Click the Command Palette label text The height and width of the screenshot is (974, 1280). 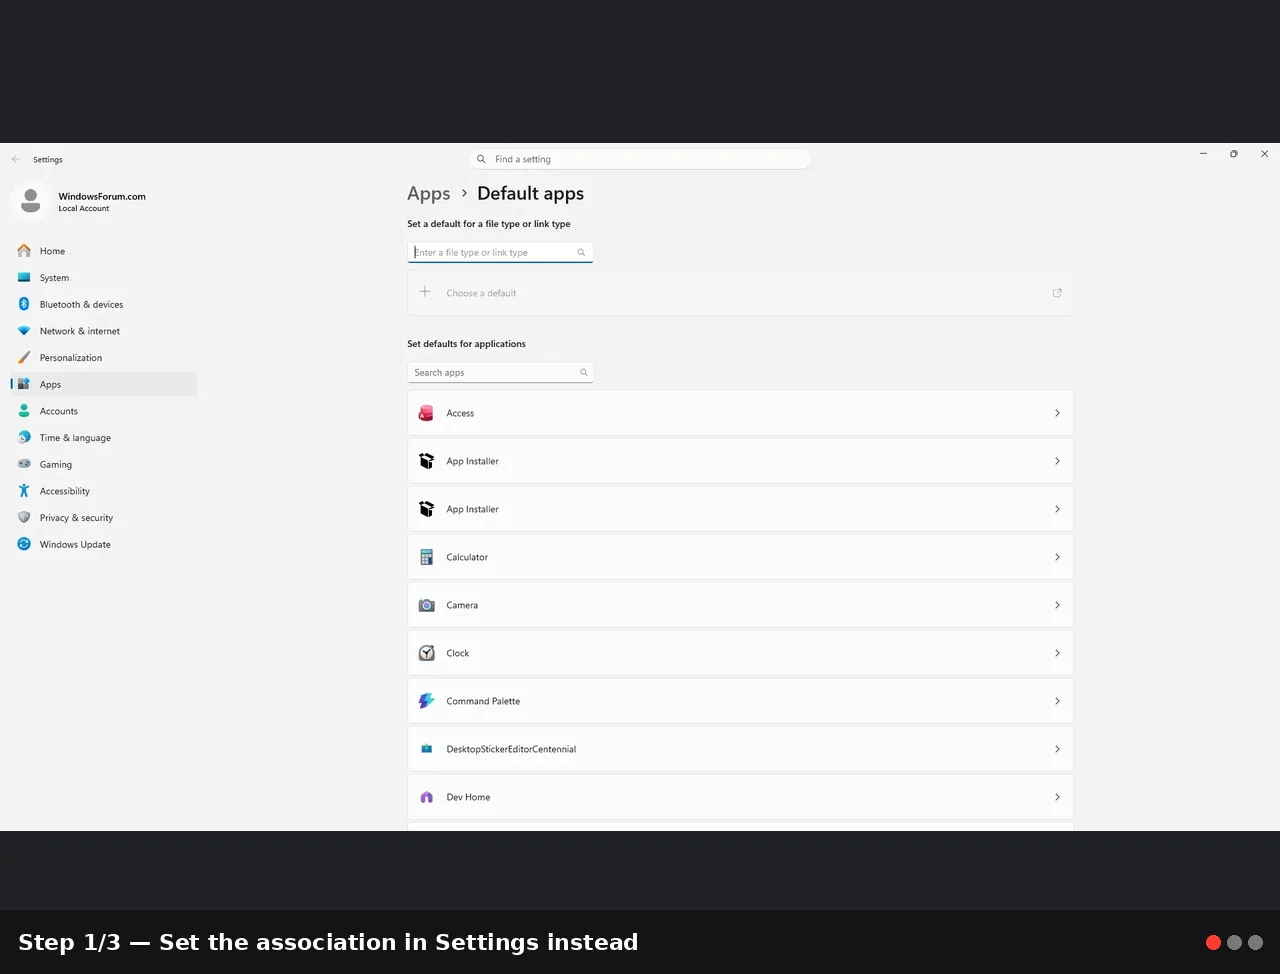(x=483, y=701)
